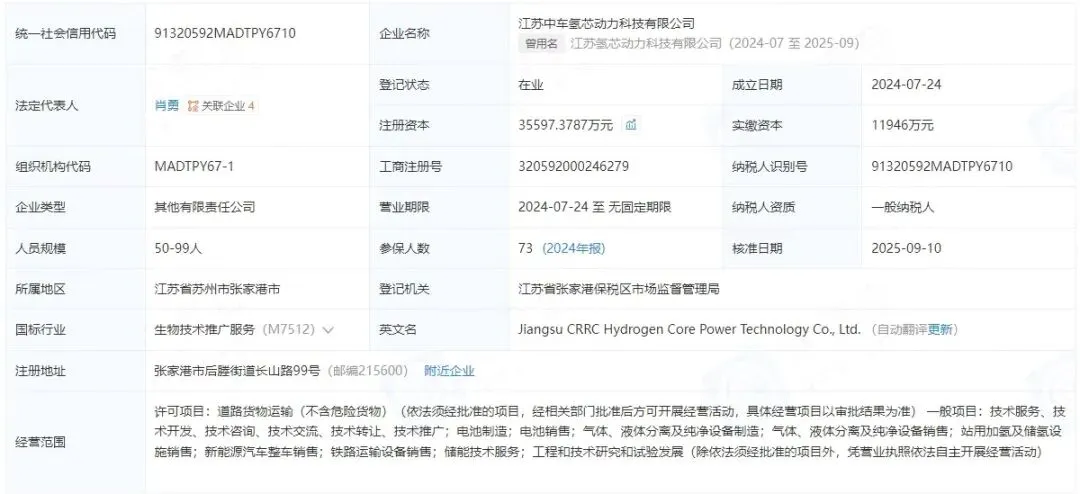Open 附近企业 nearby companies link
The height and width of the screenshot is (494, 1080).
[449, 371]
